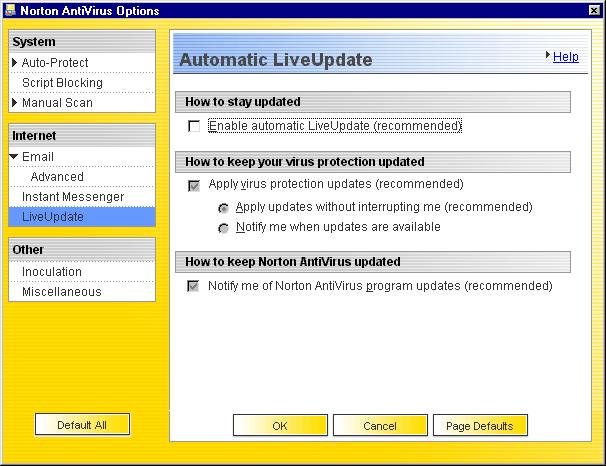Click the Norton AntiVirus title bar icon
The height and width of the screenshot is (466, 606).
(10, 10)
